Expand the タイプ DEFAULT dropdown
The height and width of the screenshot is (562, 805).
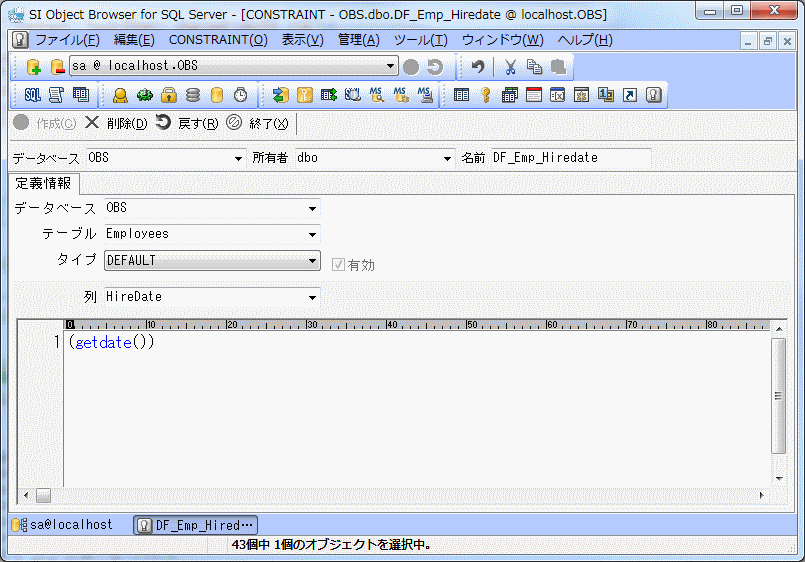(x=312, y=261)
